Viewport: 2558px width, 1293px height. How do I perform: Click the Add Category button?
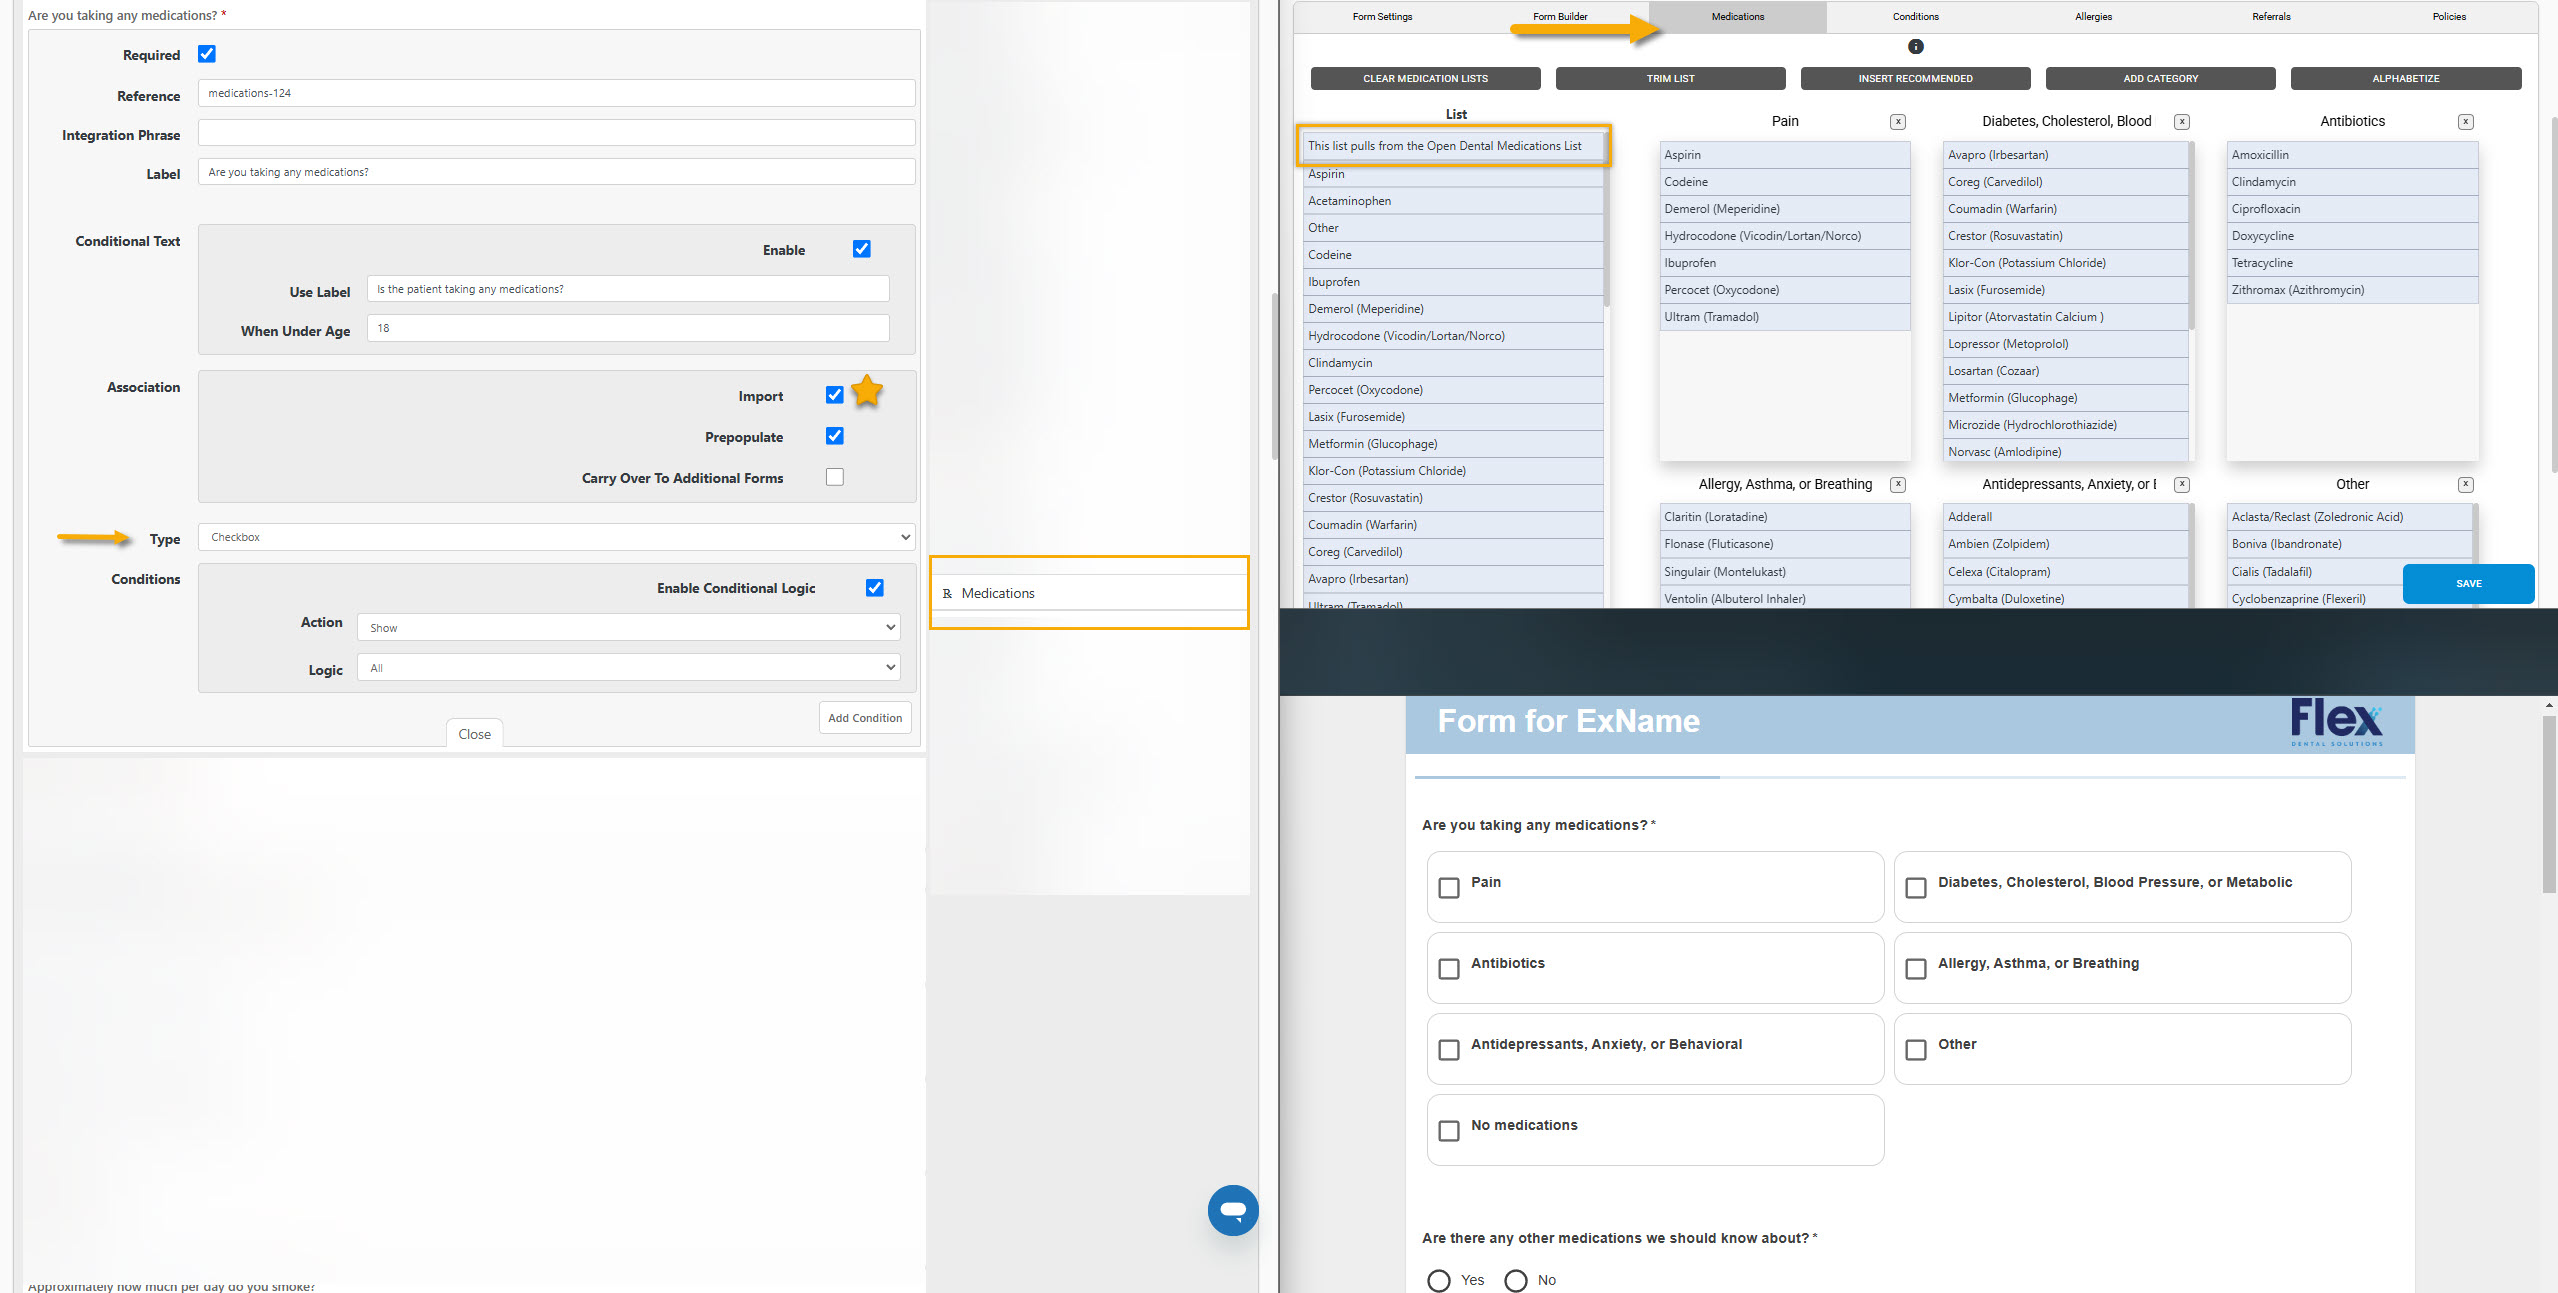2160,79
